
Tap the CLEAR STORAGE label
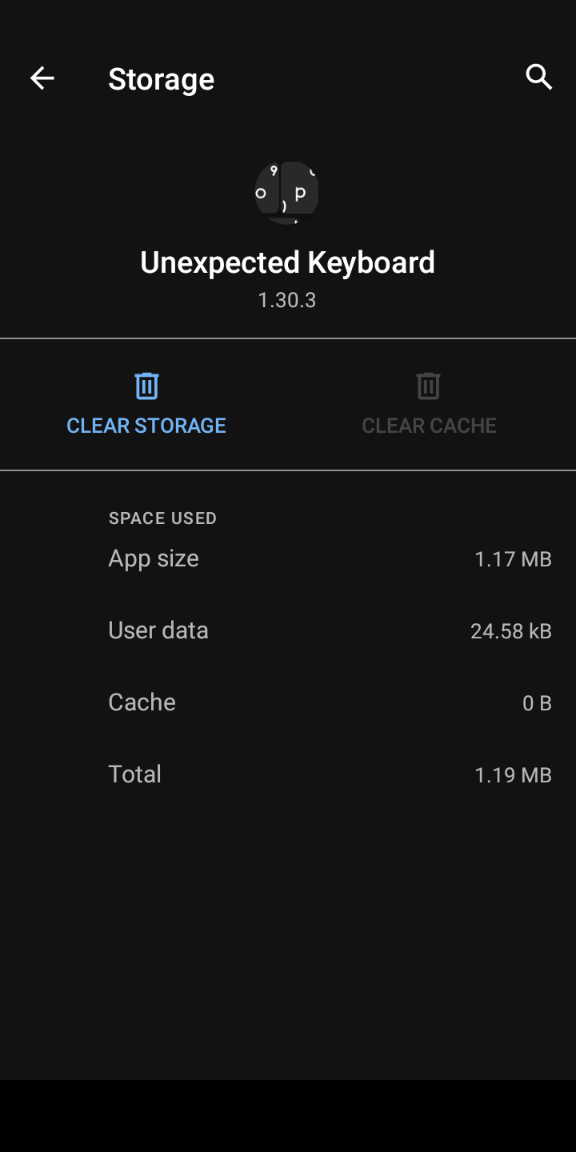[x=146, y=426]
